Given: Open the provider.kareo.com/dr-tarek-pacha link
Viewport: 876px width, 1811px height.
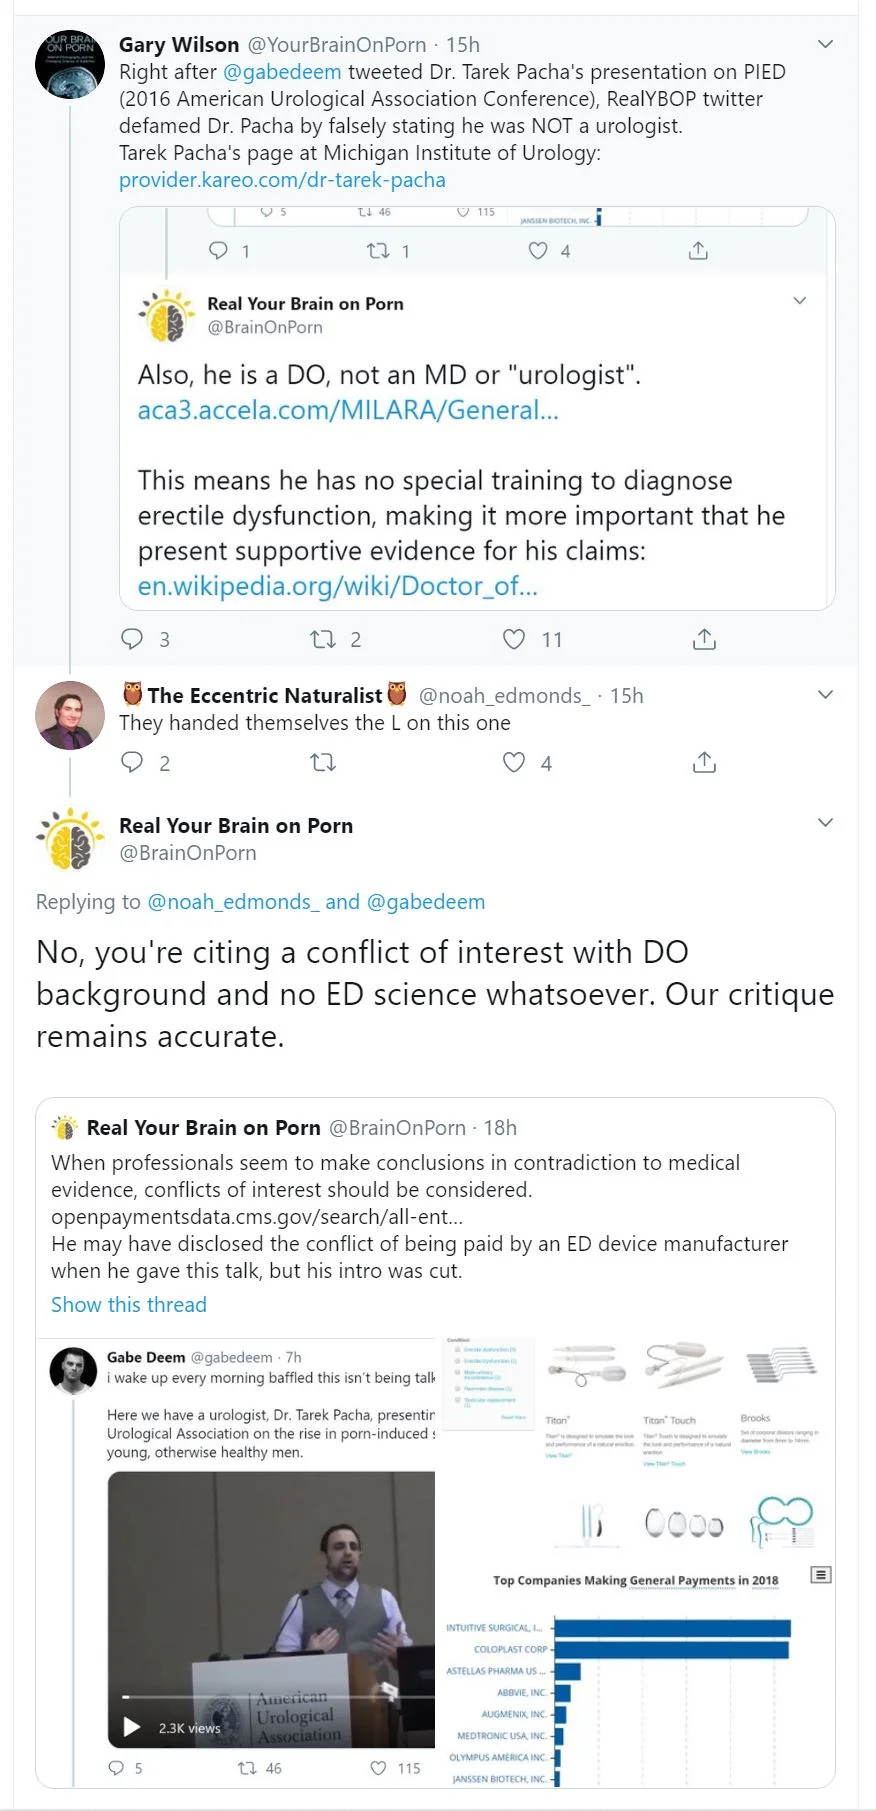Looking at the screenshot, I should (x=282, y=180).
